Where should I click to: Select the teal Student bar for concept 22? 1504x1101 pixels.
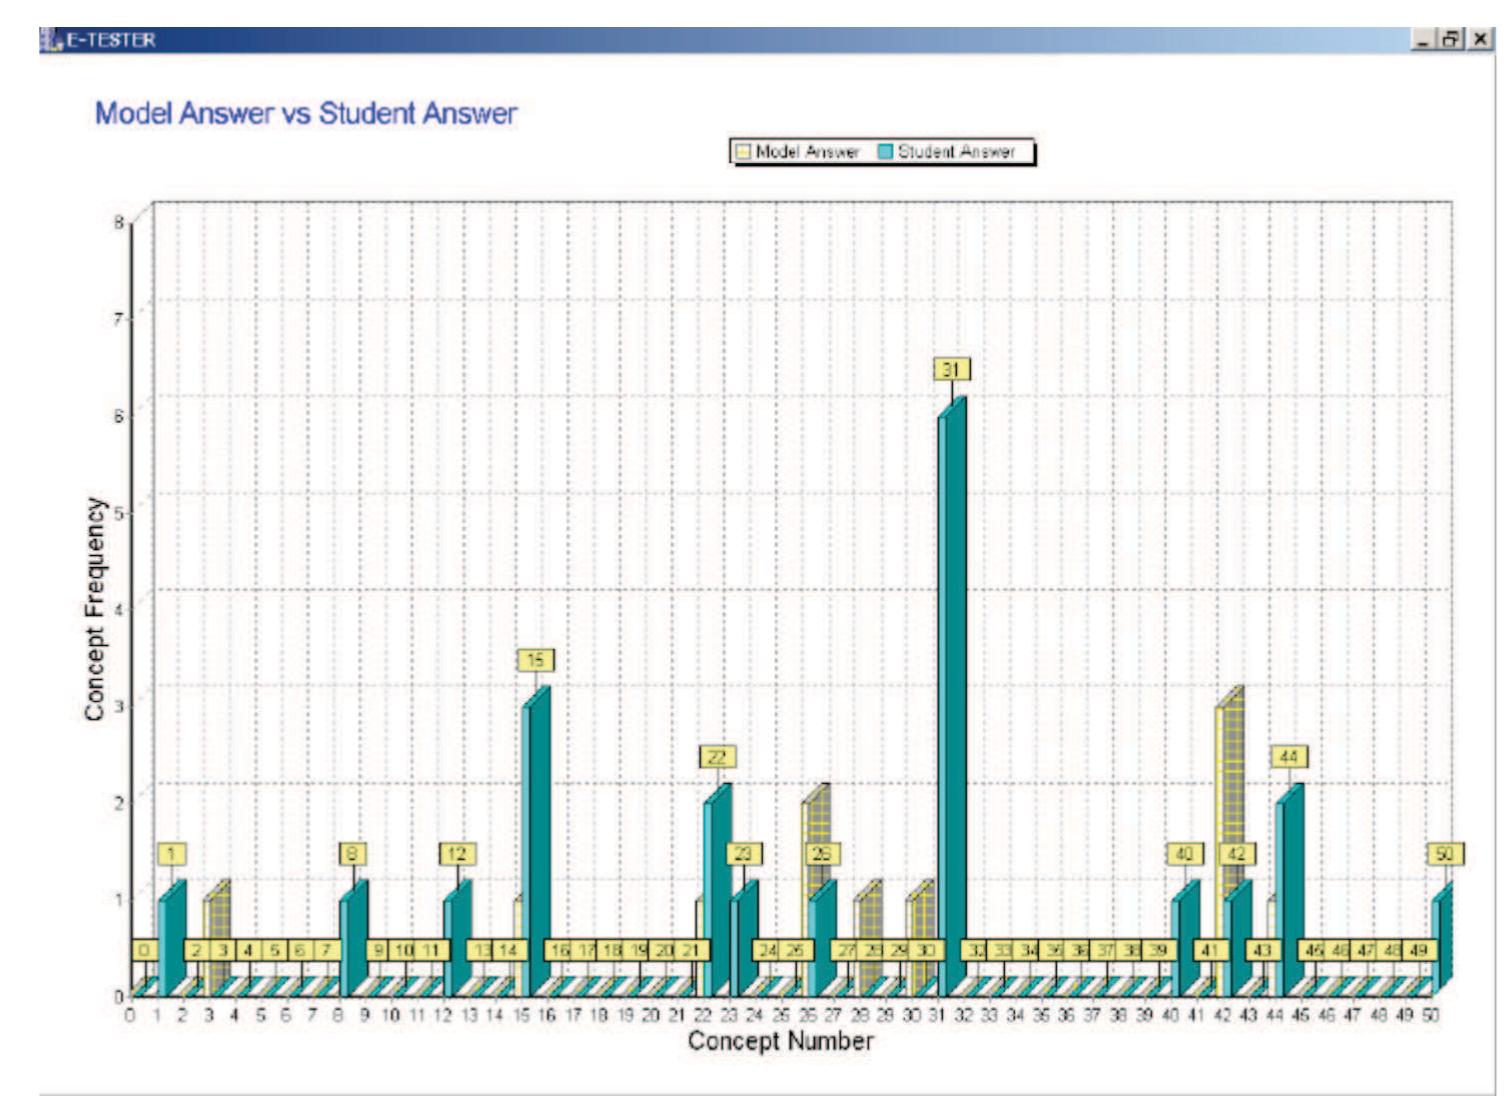coord(717,889)
